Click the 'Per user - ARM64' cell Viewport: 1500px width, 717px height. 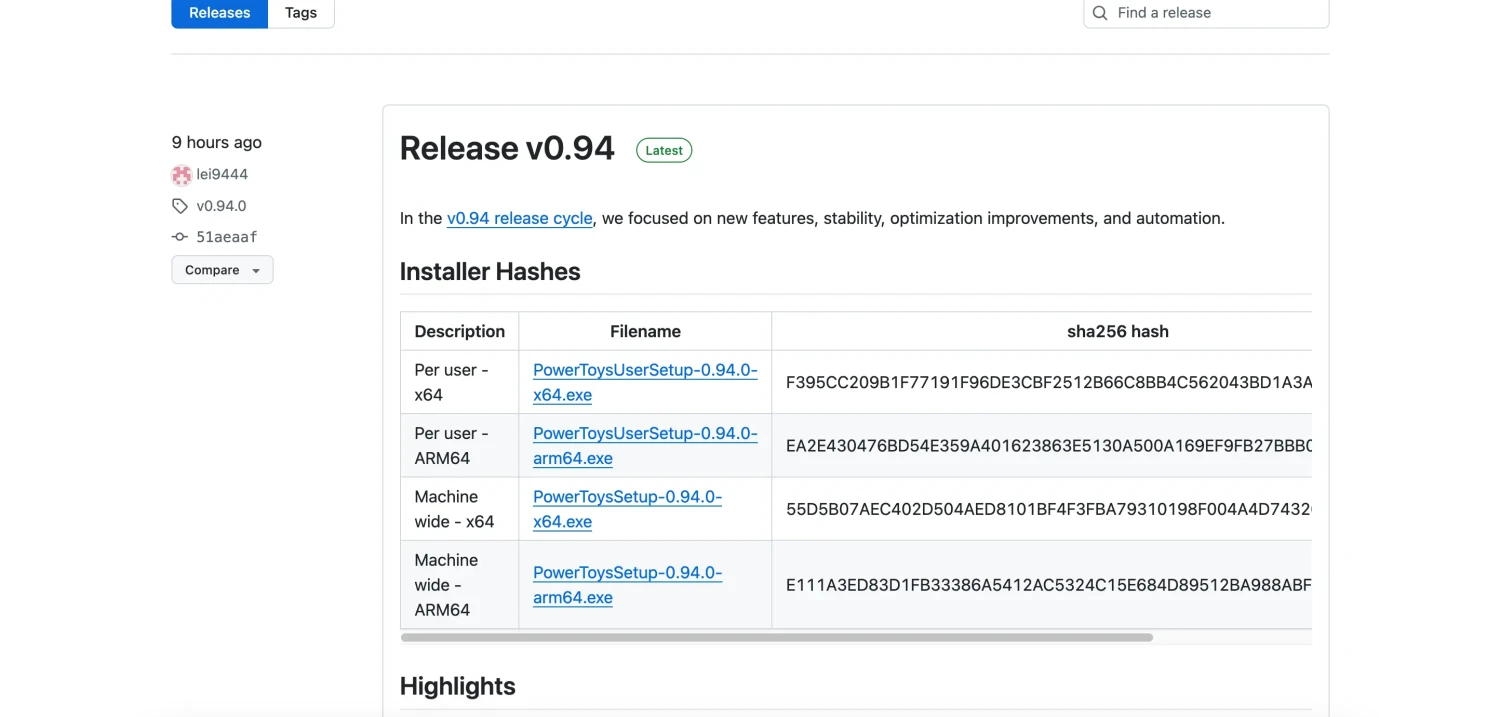pos(459,445)
